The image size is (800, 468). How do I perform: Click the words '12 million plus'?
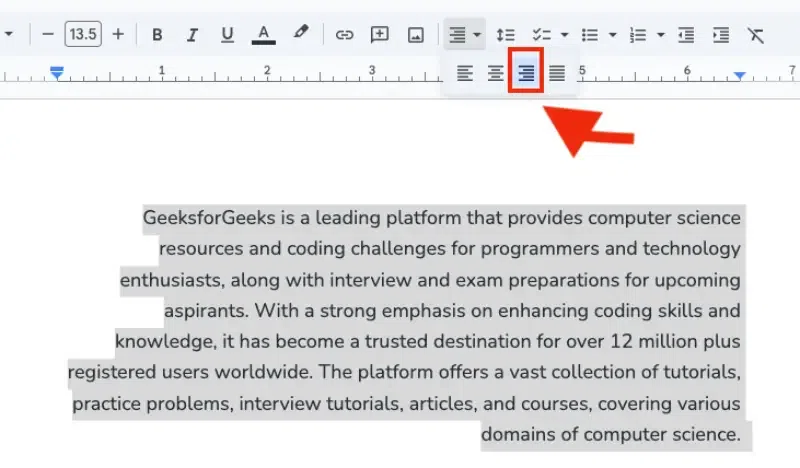click(675, 341)
